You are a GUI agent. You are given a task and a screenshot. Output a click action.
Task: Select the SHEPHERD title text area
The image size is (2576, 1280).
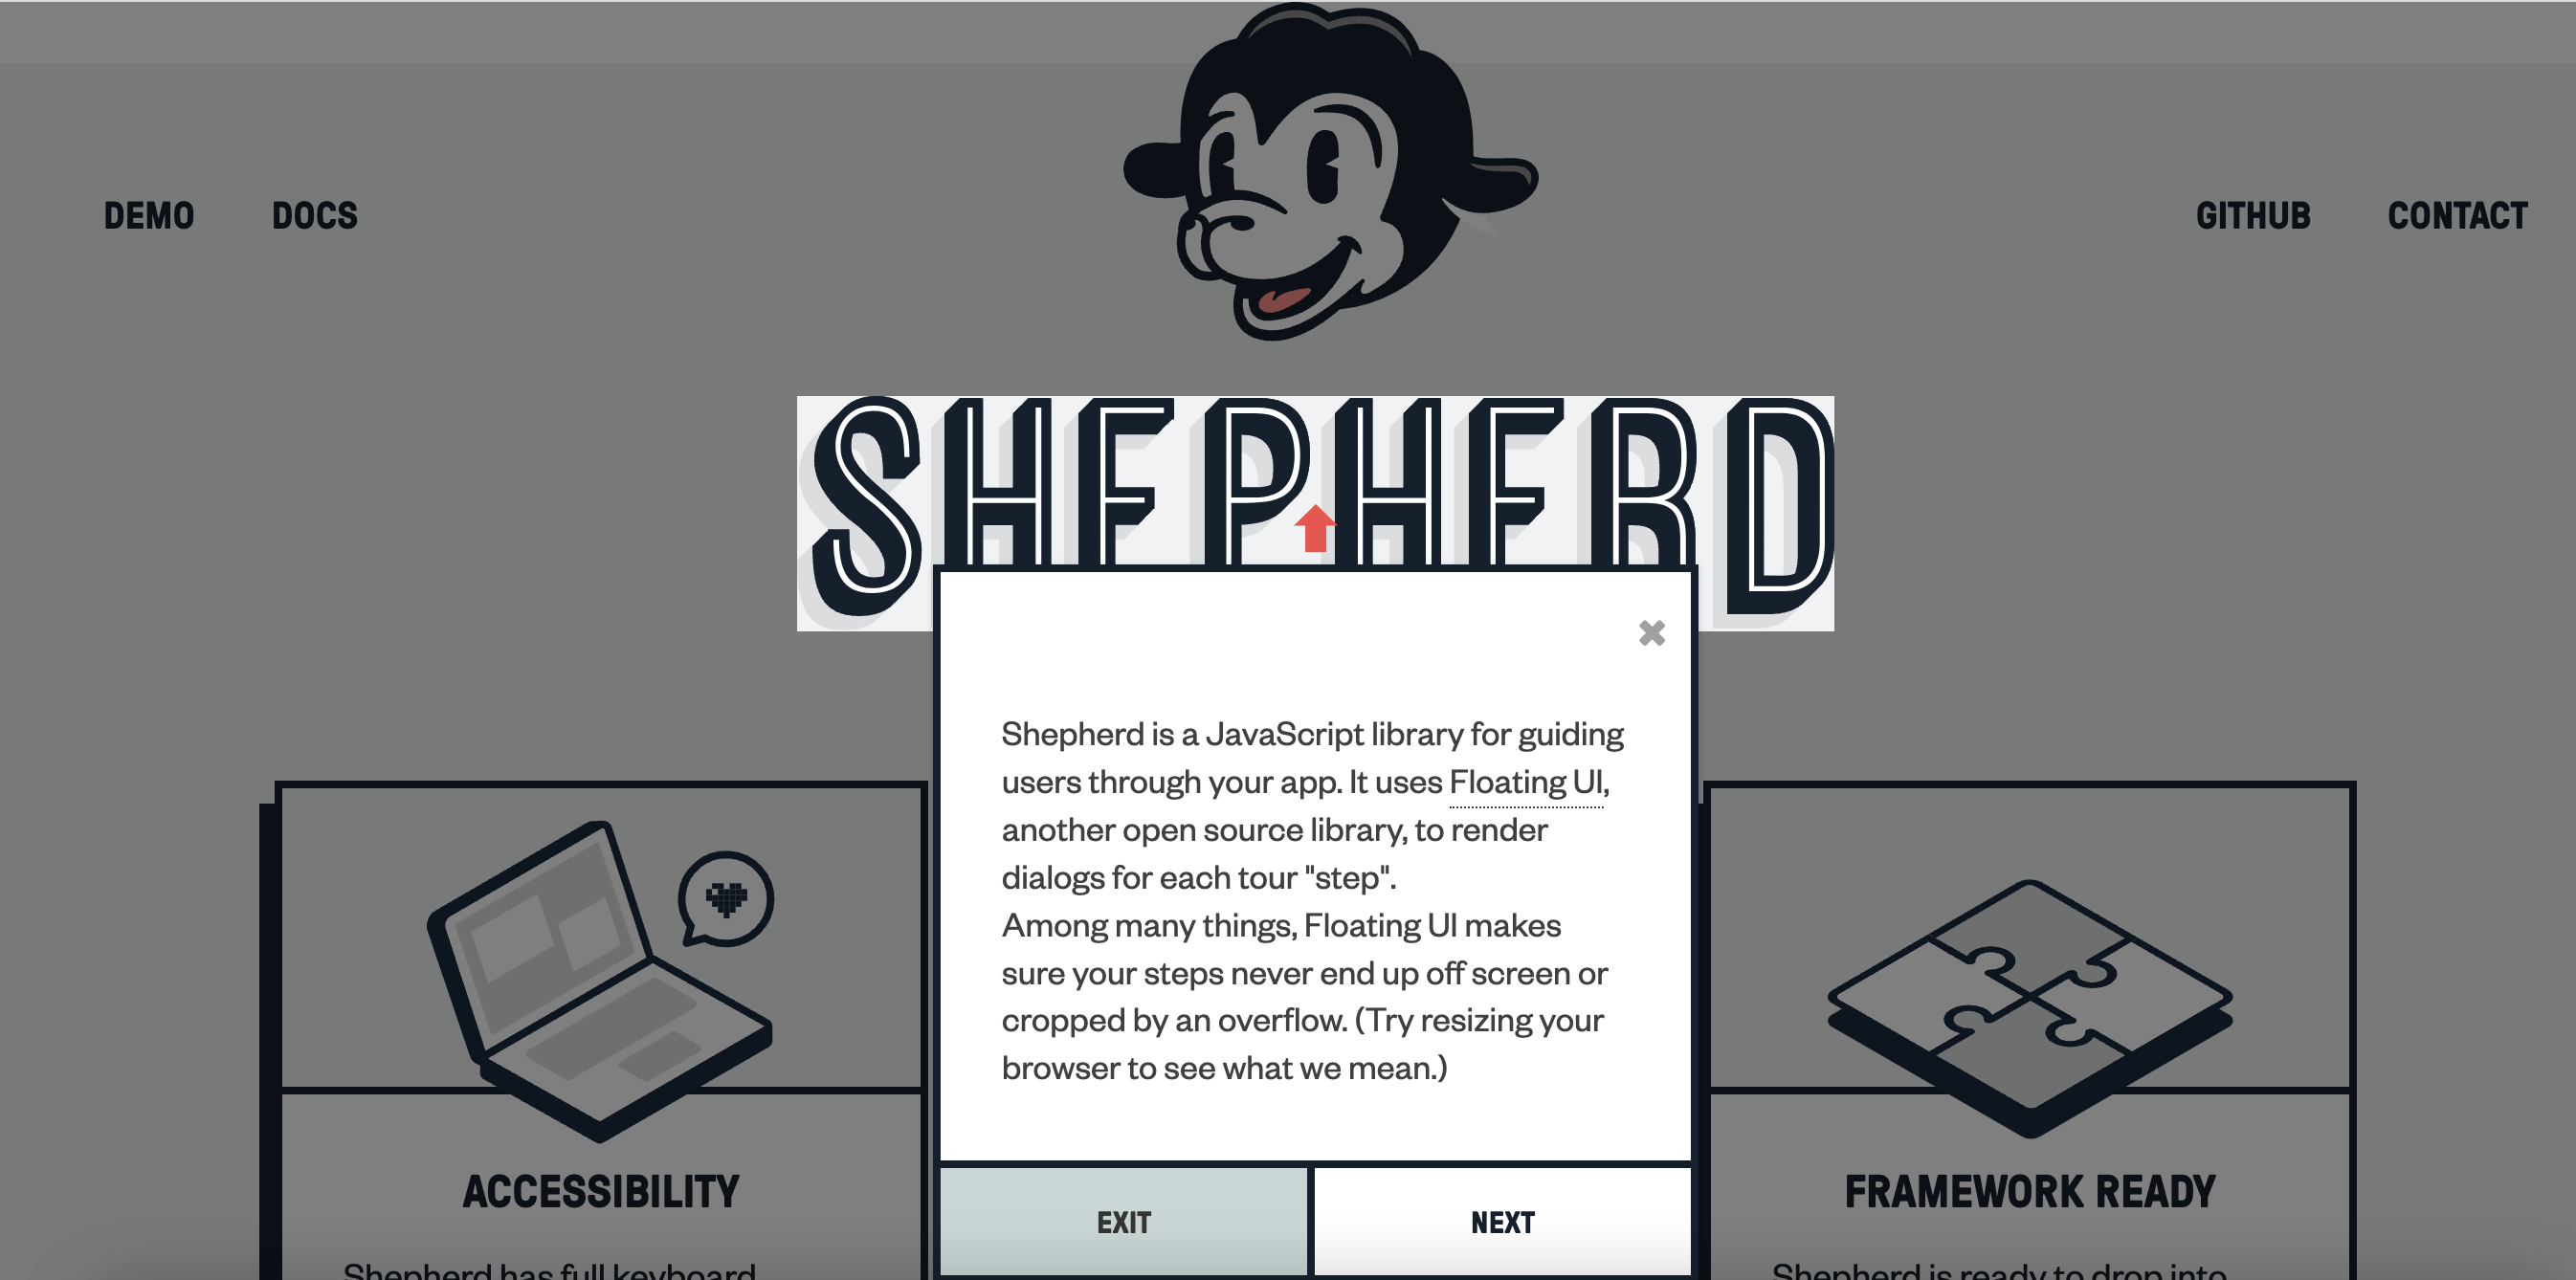pos(1314,511)
